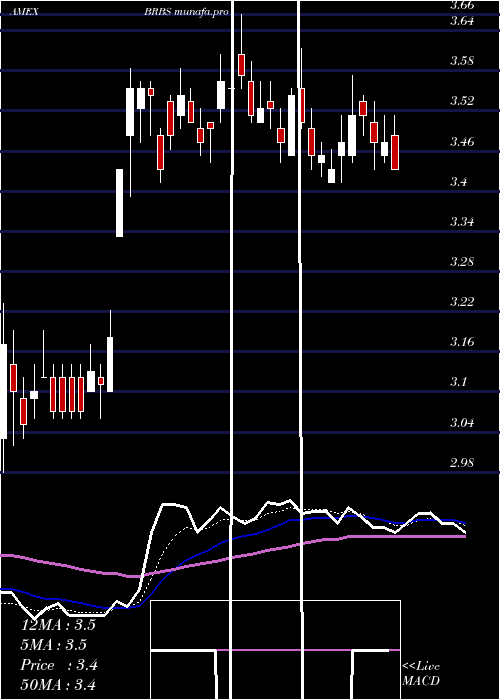500x700 pixels.
Task: Click the last red candle on the right
Action: tap(395, 152)
